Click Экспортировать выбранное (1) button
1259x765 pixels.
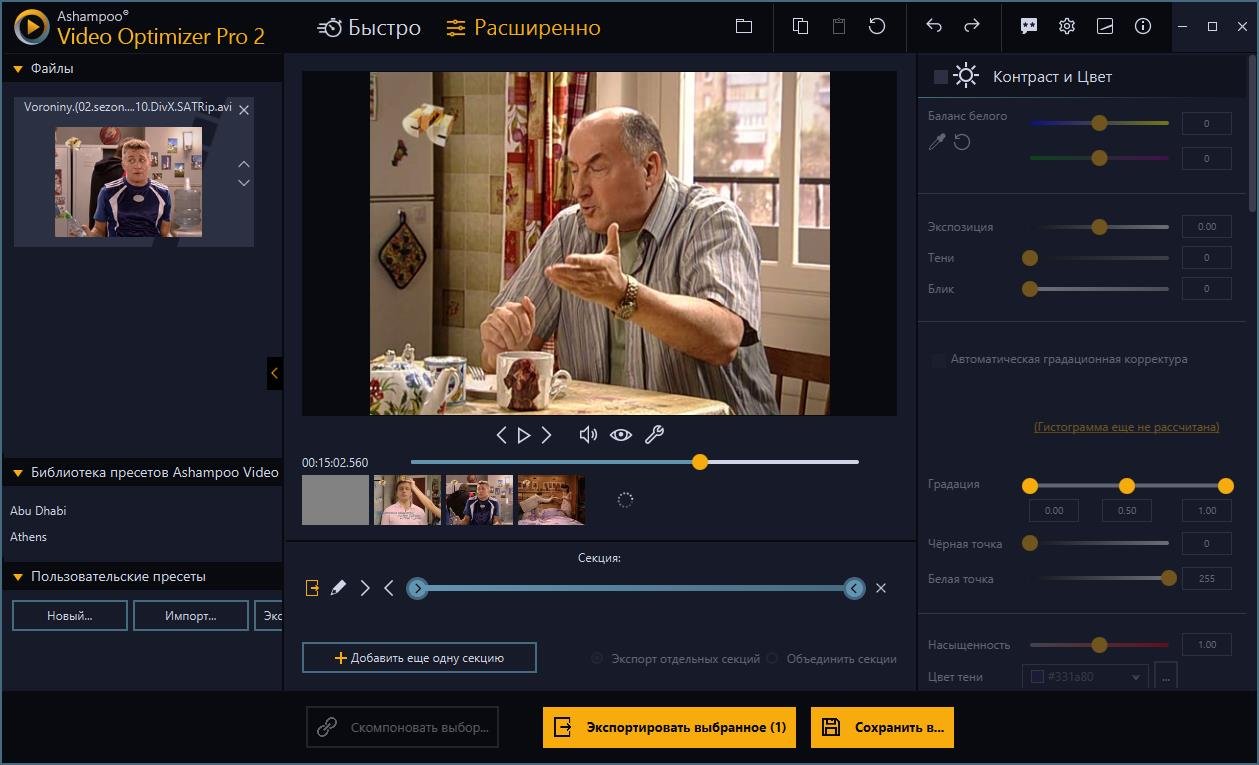(669, 728)
